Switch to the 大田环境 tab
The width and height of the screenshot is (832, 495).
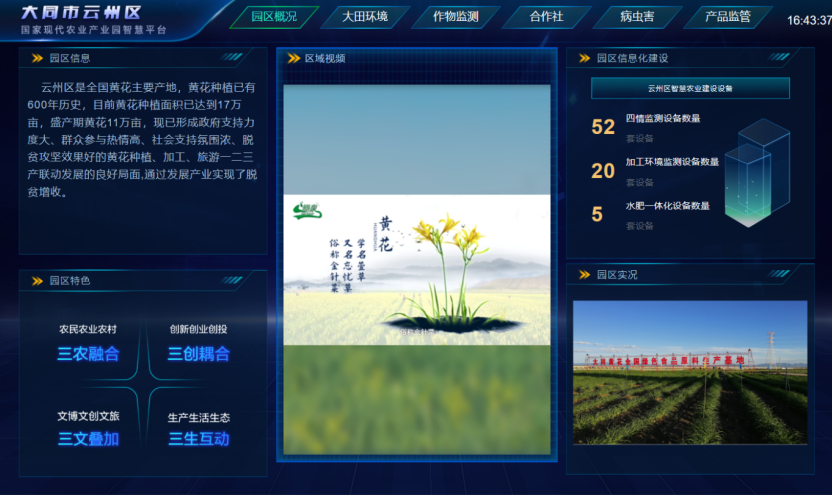(x=364, y=17)
